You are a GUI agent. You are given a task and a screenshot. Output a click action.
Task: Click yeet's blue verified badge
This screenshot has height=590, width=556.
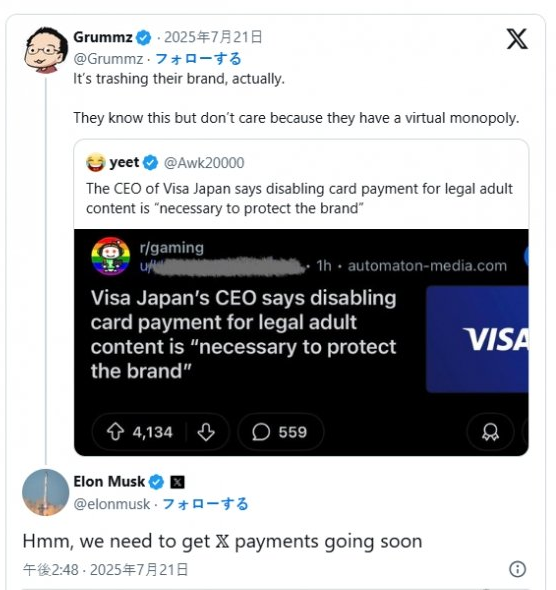click(151, 163)
